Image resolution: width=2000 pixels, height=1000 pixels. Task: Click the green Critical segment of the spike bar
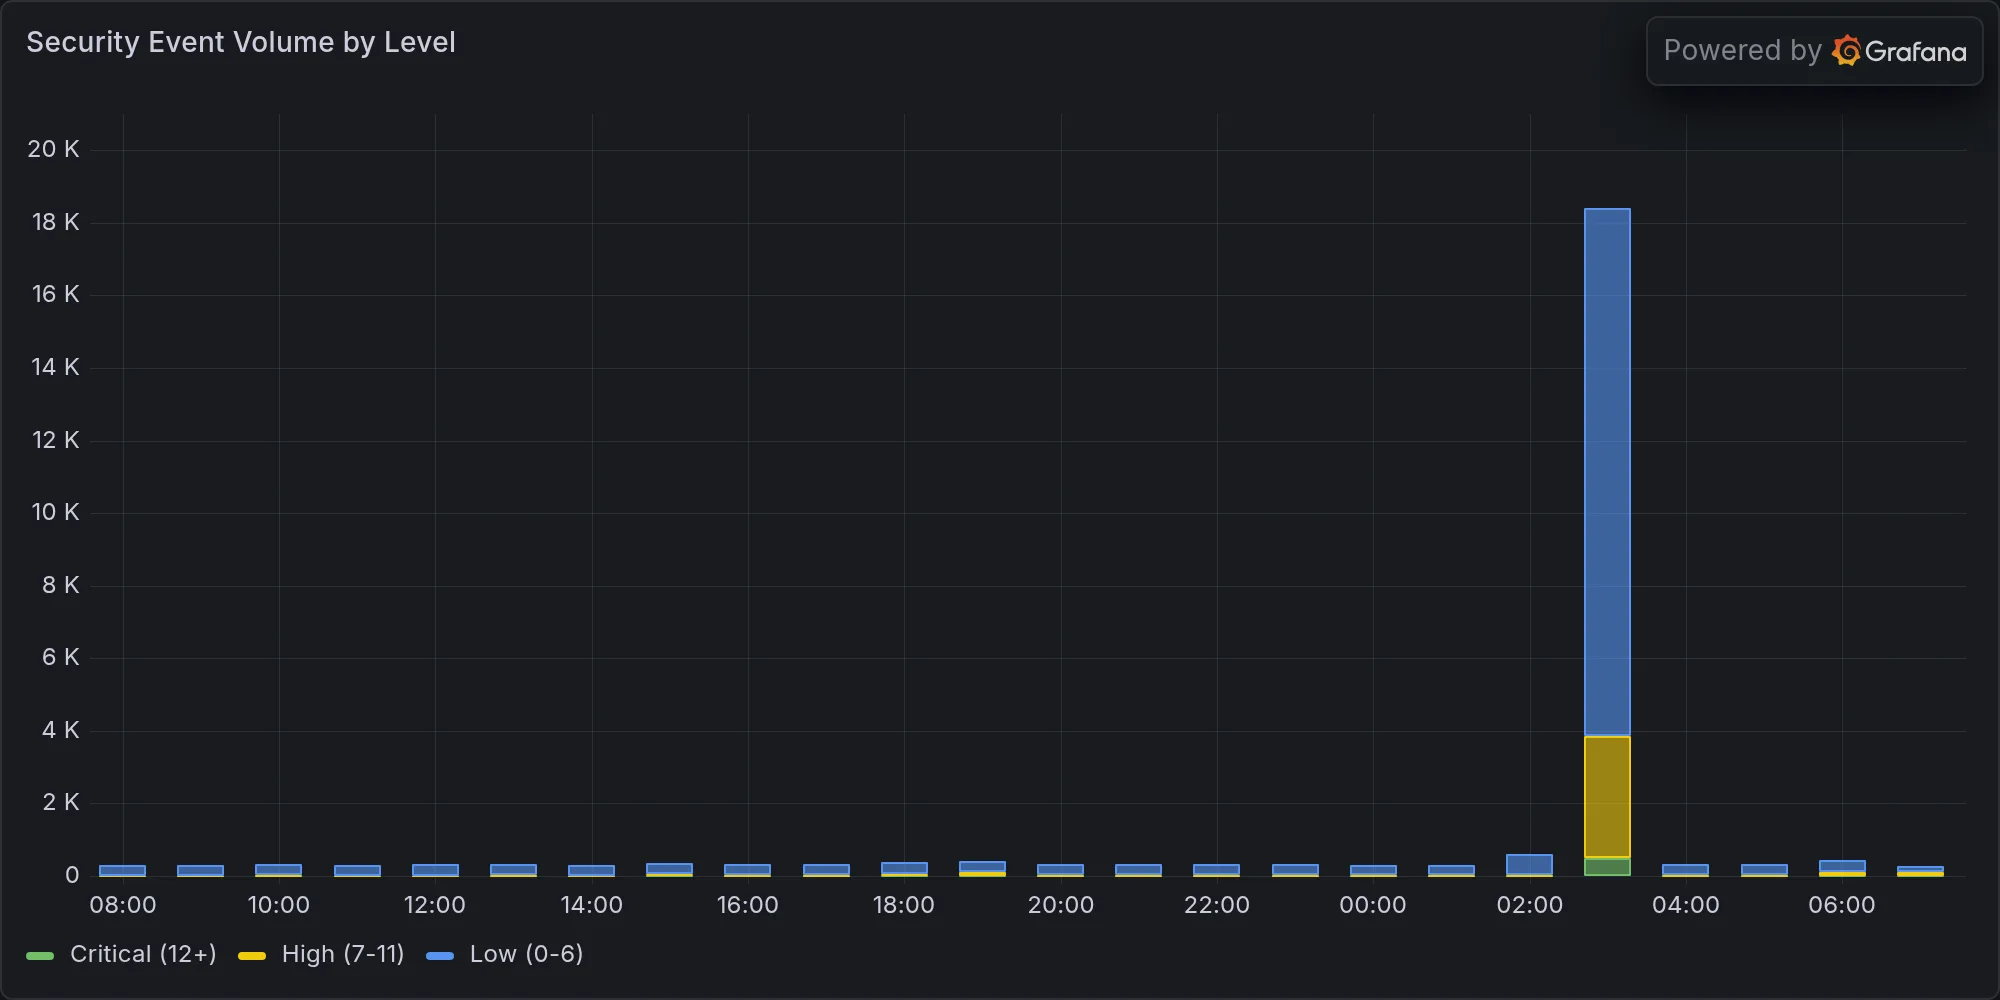pyautogui.click(x=1607, y=867)
